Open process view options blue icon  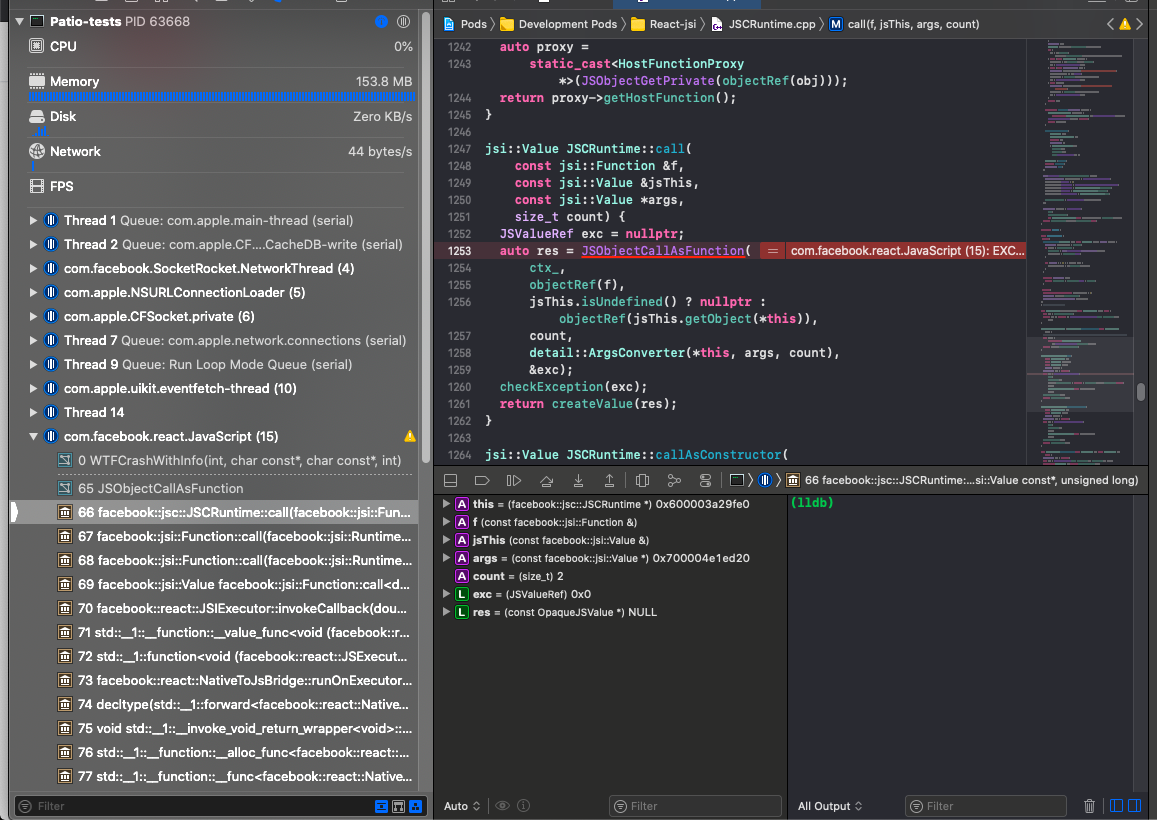381,21
